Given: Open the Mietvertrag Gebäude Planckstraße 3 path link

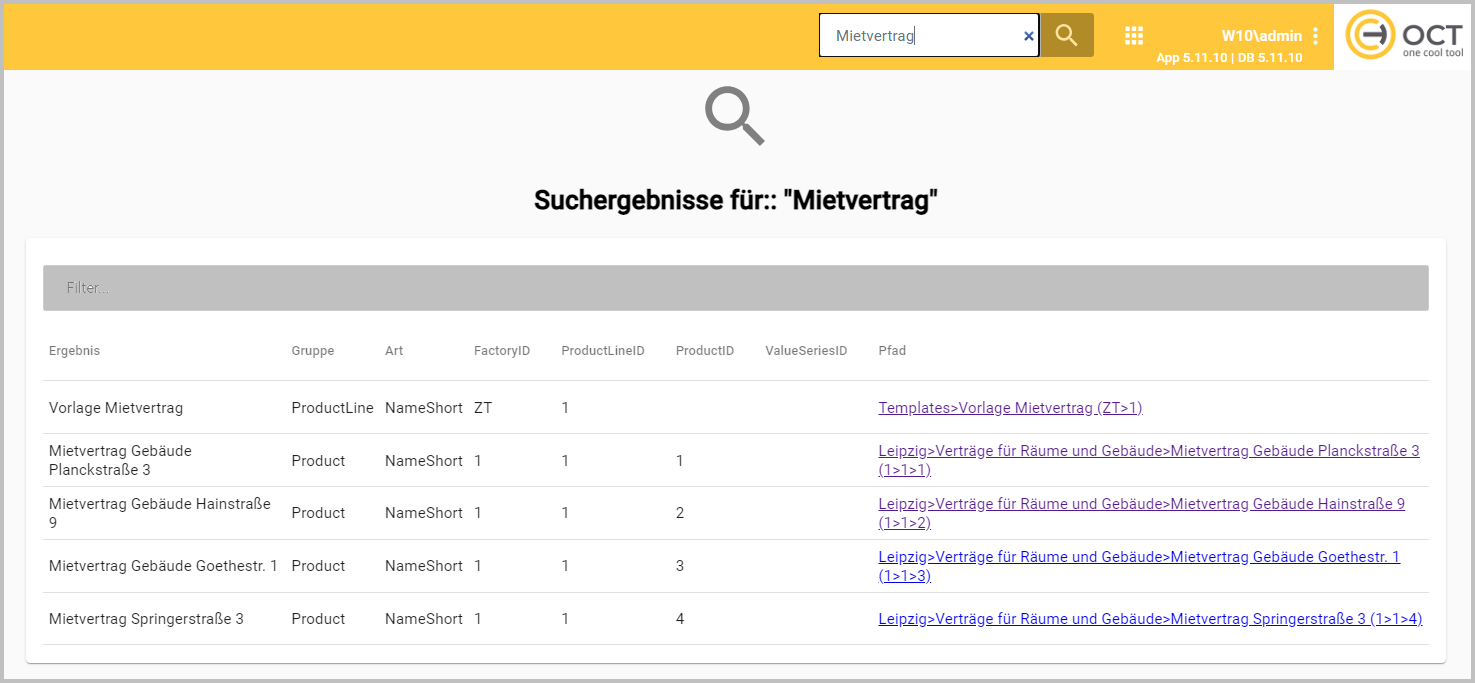Looking at the screenshot, I should pyautogui.click(x=1148, y=451).
